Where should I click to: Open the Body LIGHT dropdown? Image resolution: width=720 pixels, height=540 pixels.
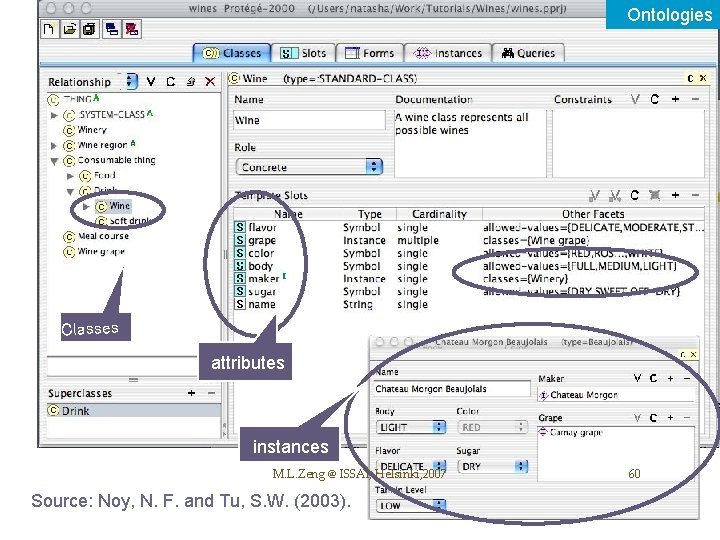[411, 427]
